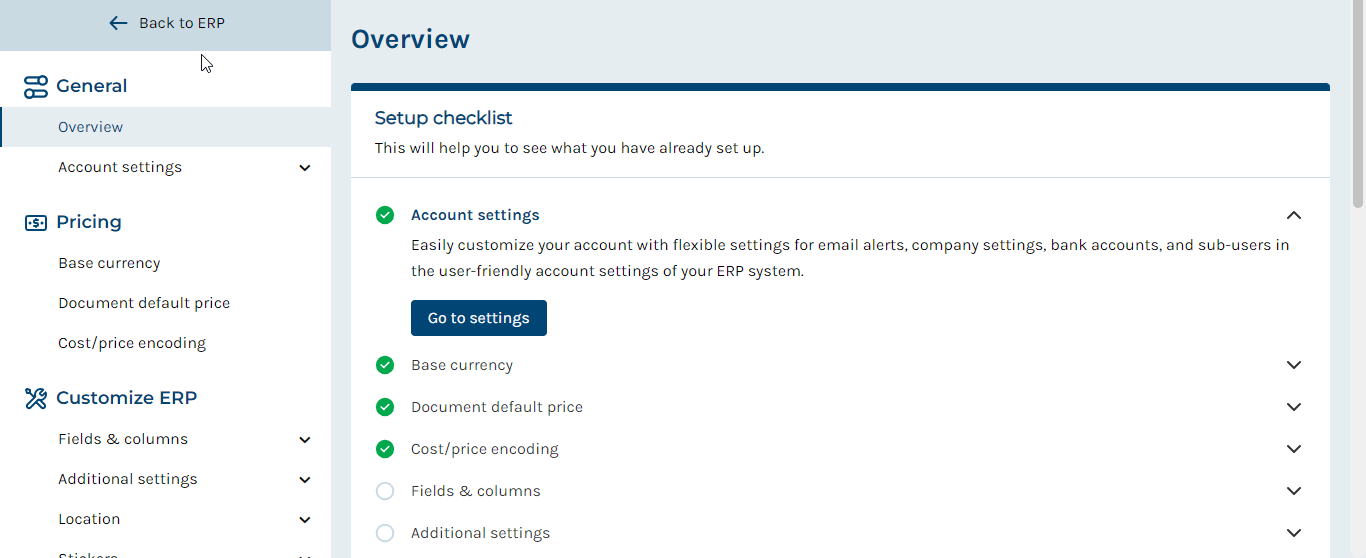Click the Go to settings button

click(479, 318)
